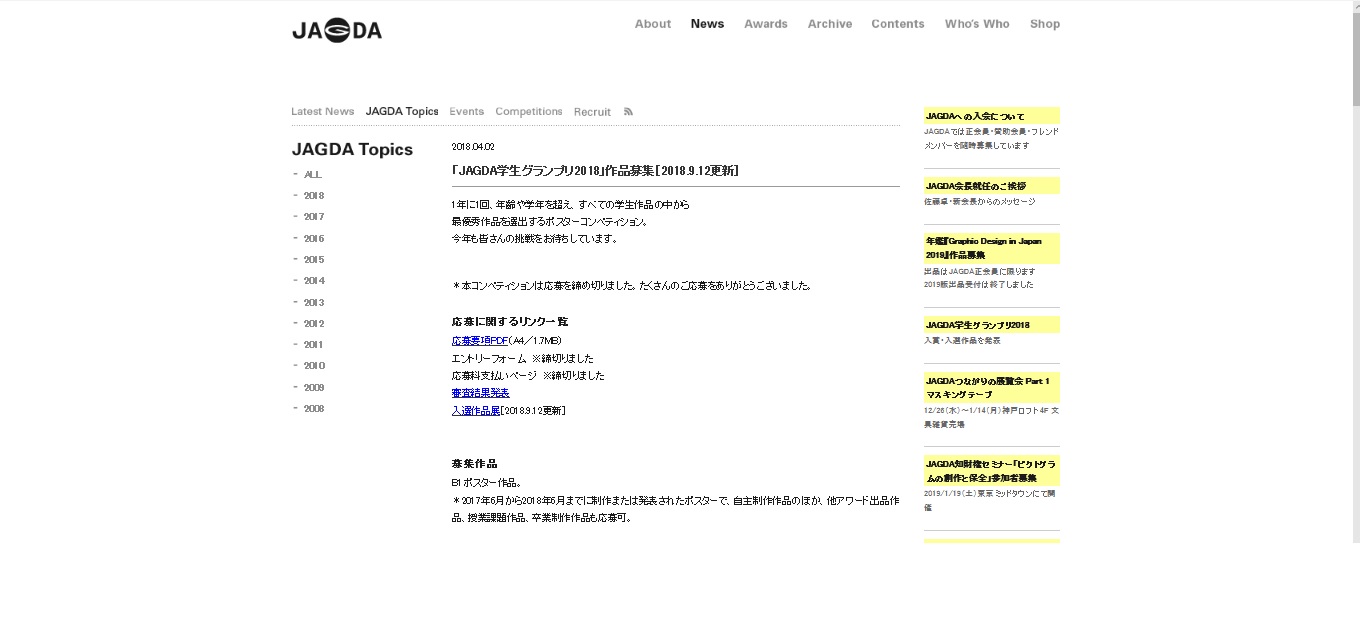Image resolution: width=1360 pixels, height=630 pixels.
Task: Filter topics by year 2018
Action: click(314, 196)
